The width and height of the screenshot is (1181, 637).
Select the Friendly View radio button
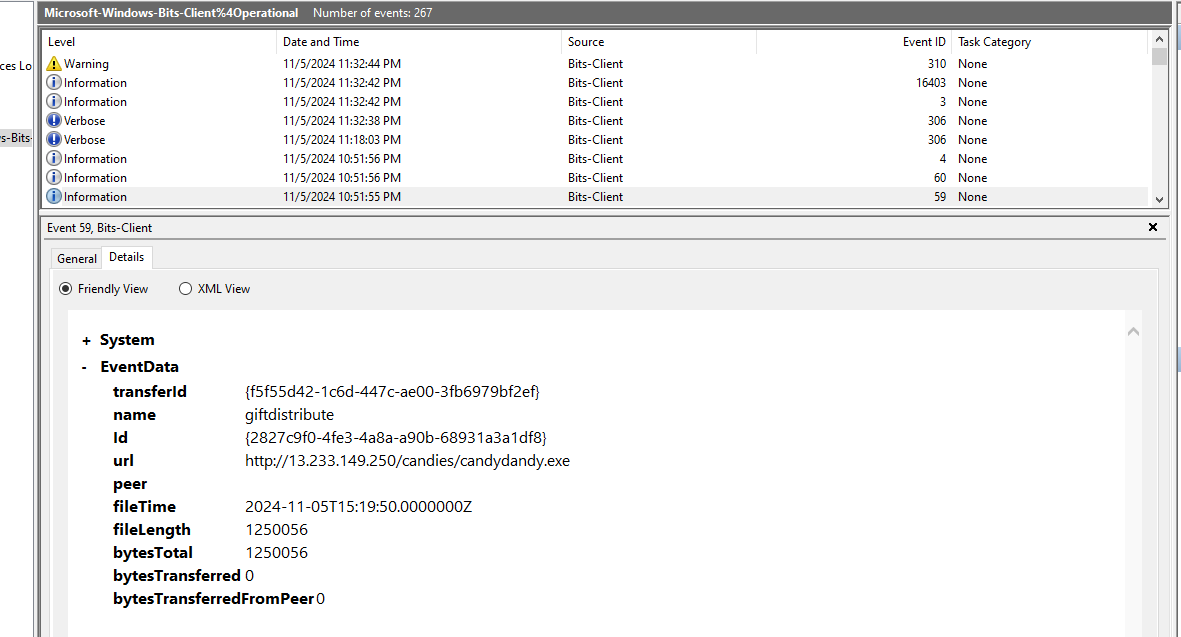66,289
